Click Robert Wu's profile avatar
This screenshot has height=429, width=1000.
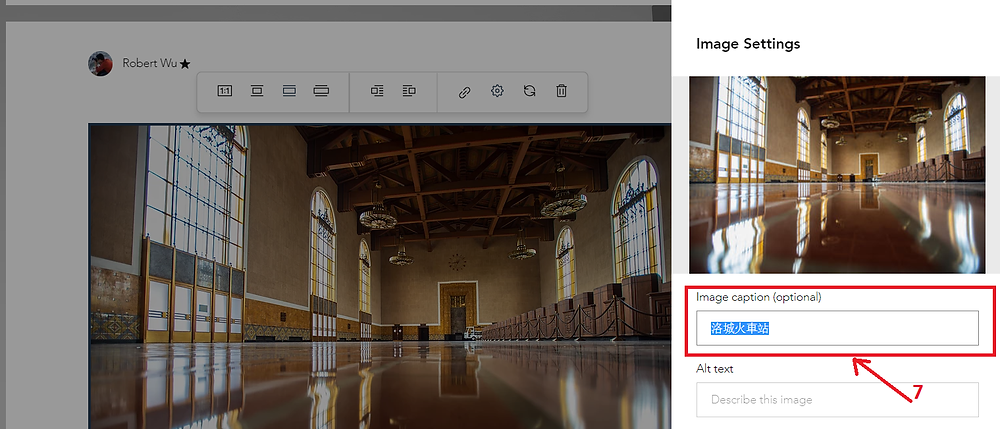100,64
